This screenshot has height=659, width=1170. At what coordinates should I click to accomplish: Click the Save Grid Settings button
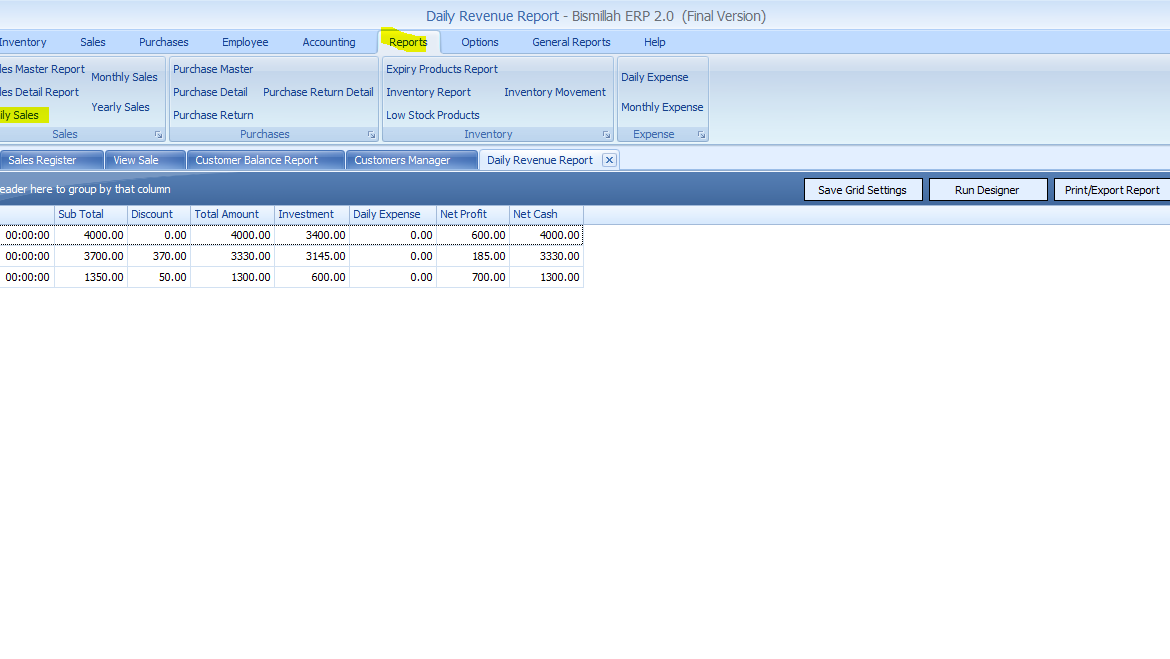pos(862,190)
